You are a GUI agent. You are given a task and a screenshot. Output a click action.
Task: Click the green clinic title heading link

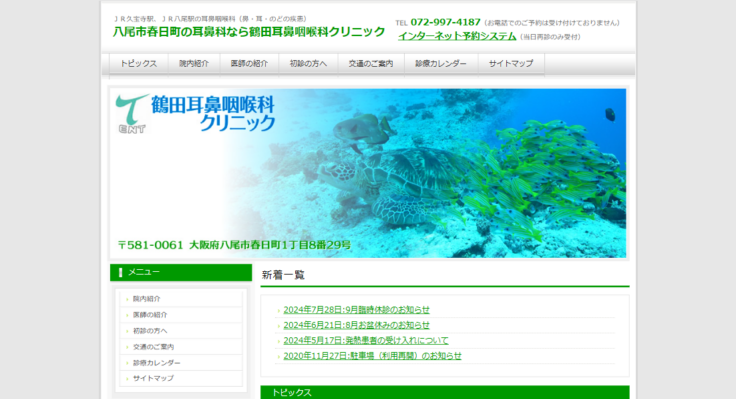[249, 32]
